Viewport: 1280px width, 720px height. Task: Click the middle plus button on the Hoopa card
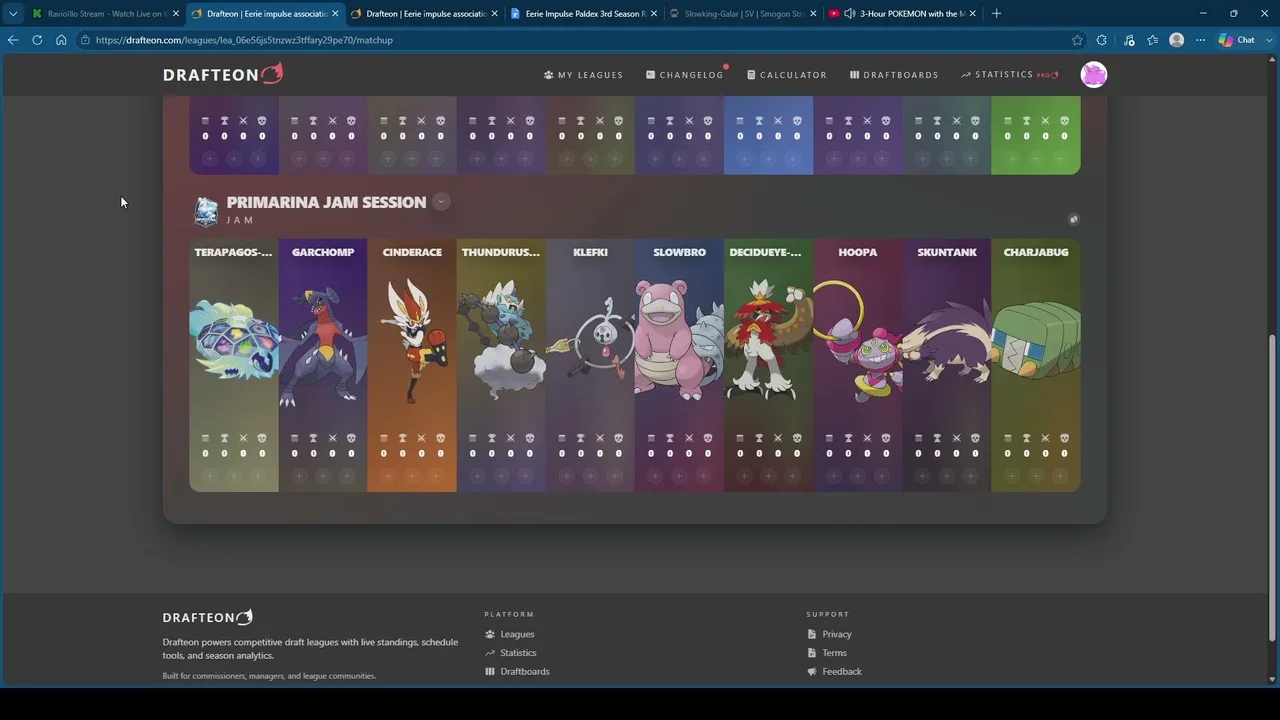click(x=857, y=476)
